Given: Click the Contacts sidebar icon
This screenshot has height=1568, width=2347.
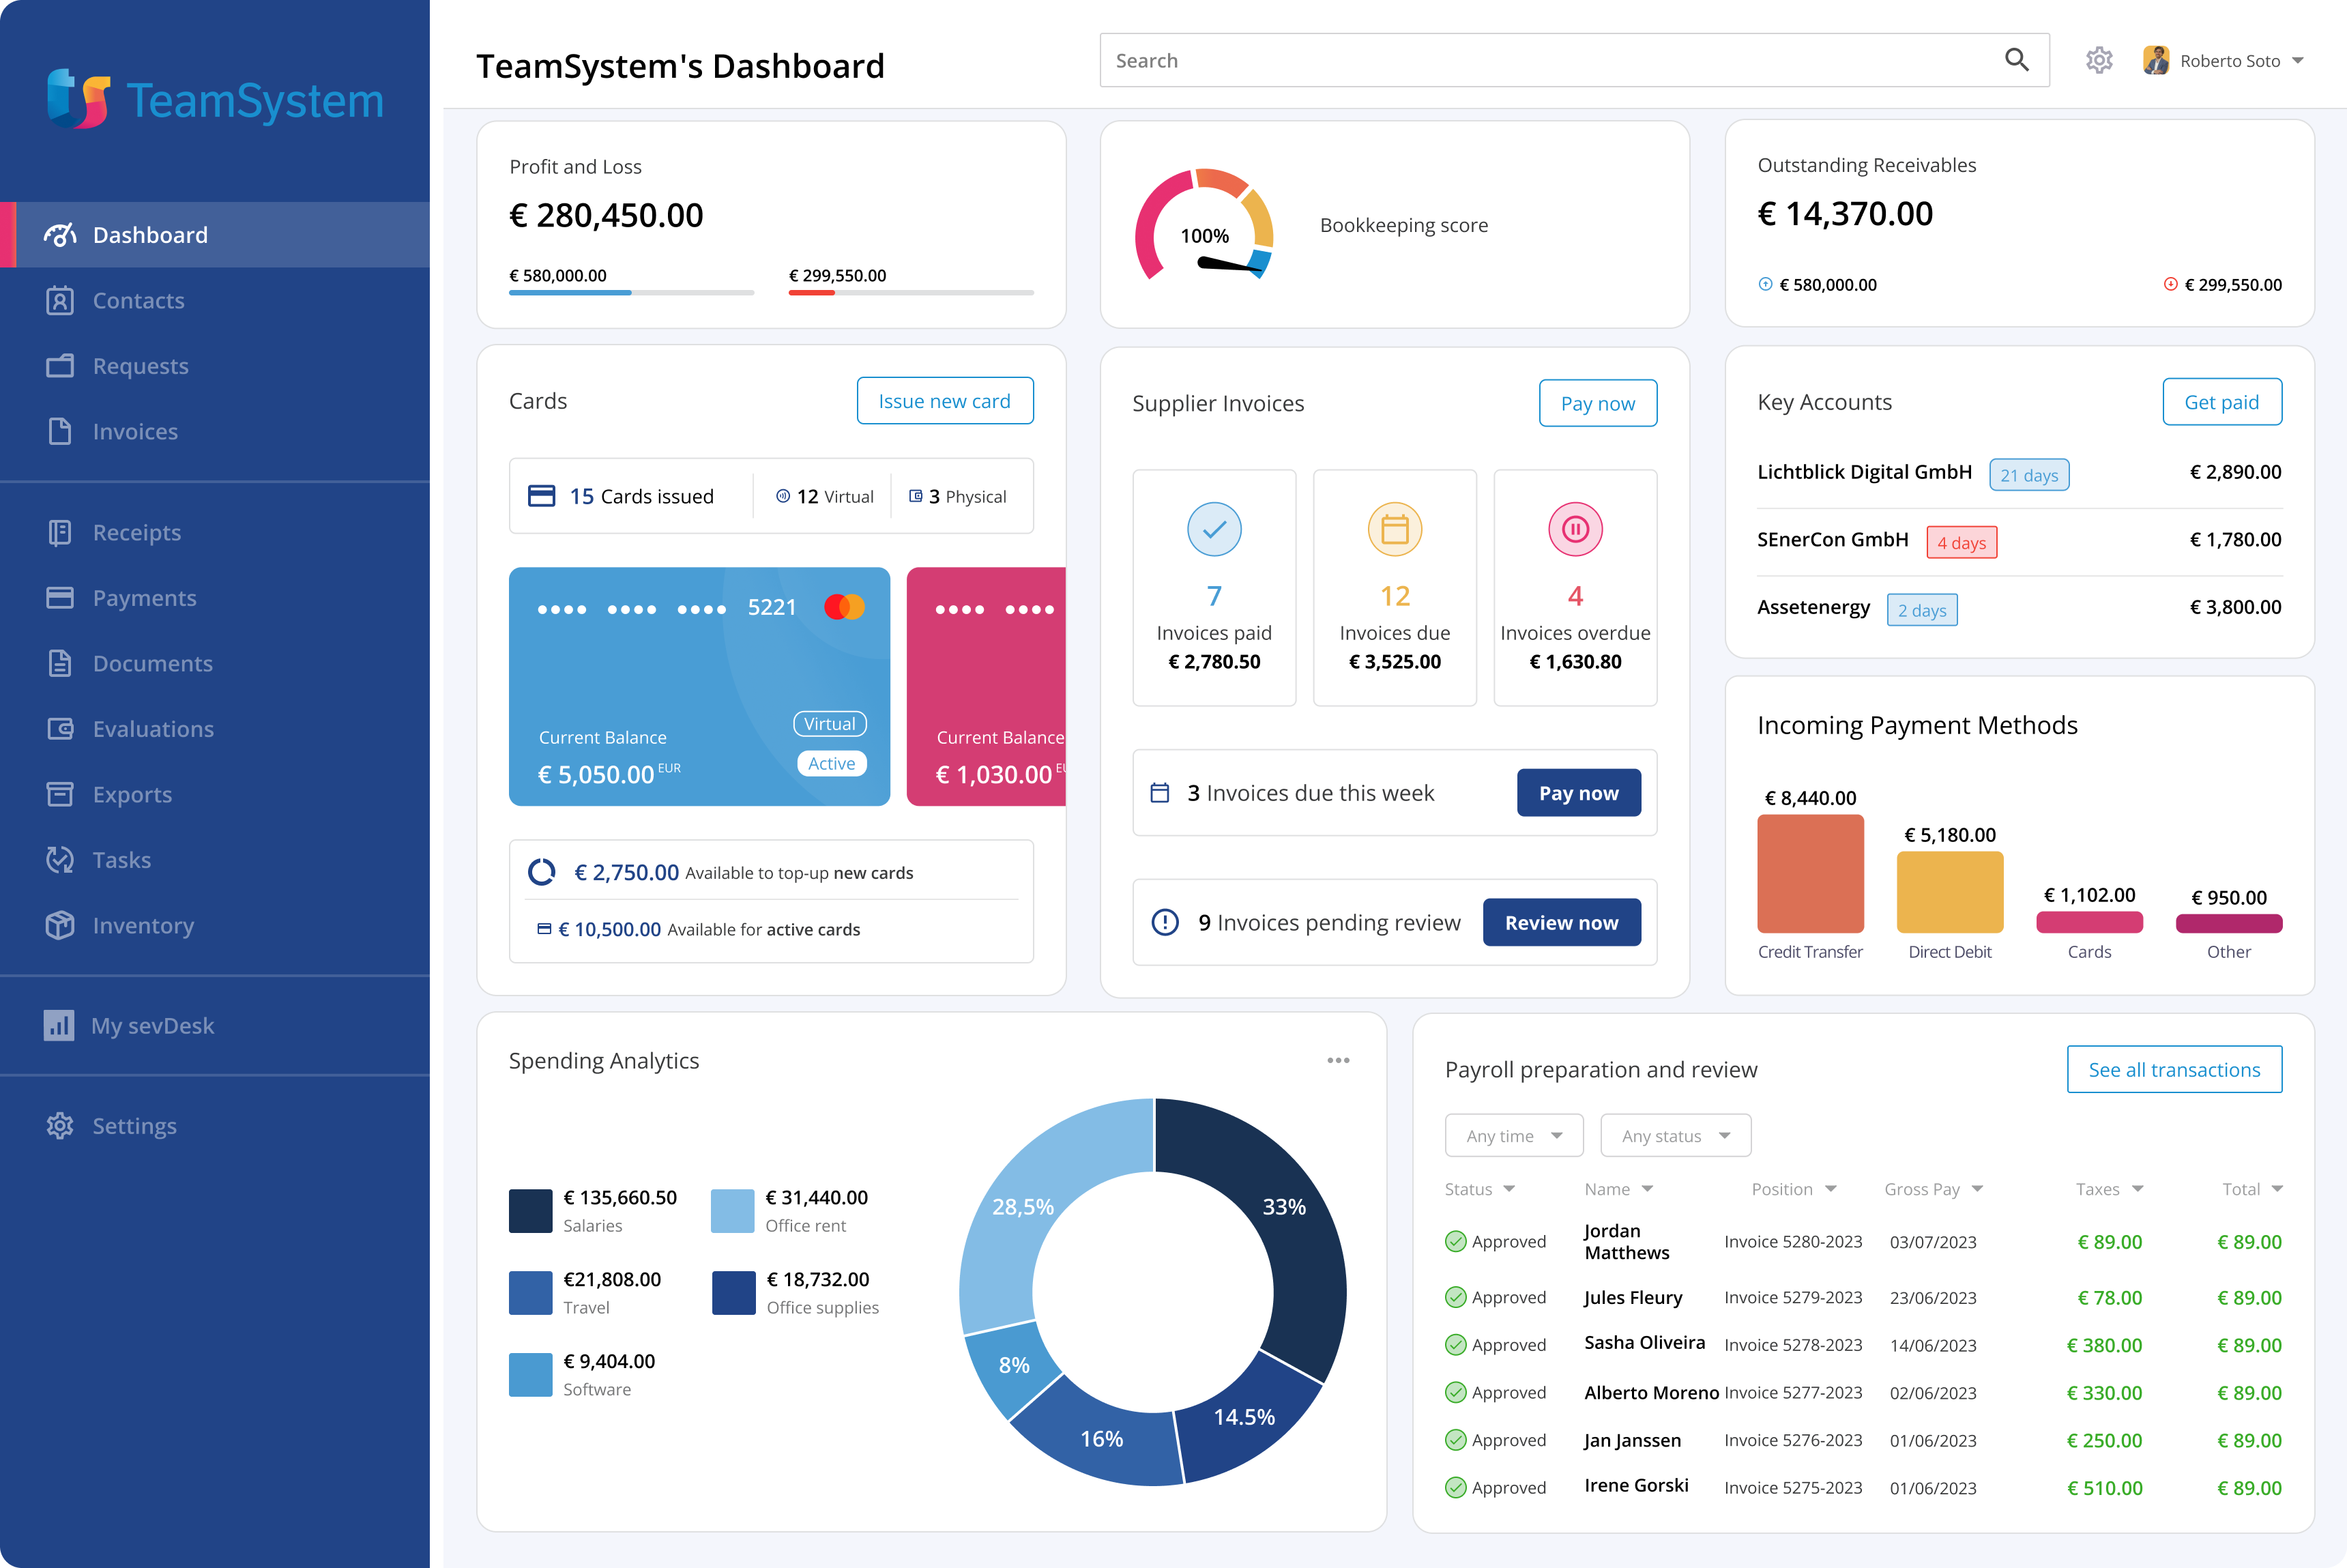Looking at the screenshot, I should coord(60,301).
